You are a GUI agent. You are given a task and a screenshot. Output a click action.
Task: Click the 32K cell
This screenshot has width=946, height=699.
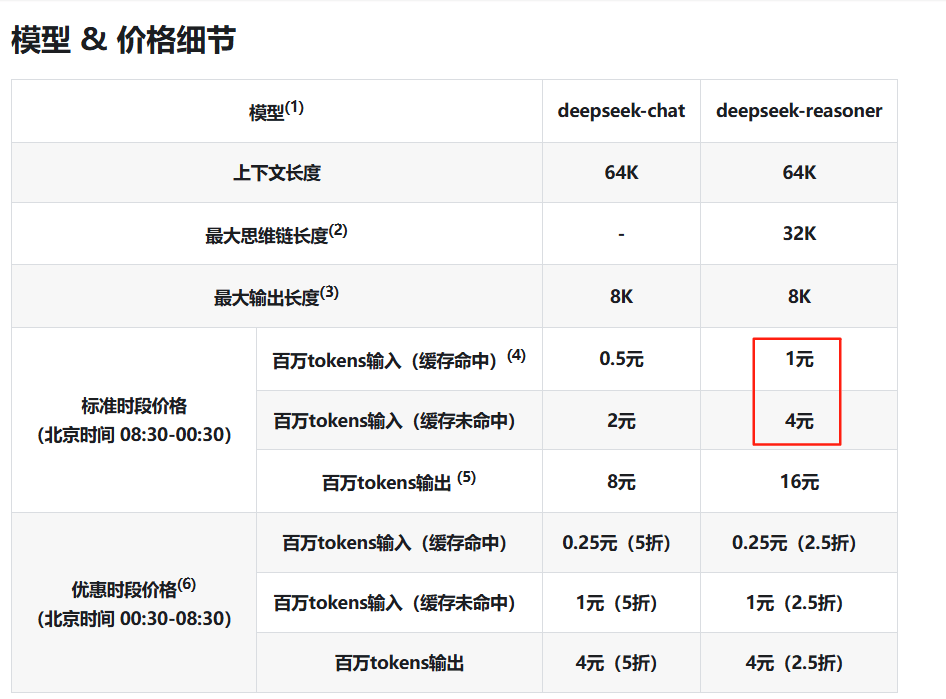[x=799, y=233]
